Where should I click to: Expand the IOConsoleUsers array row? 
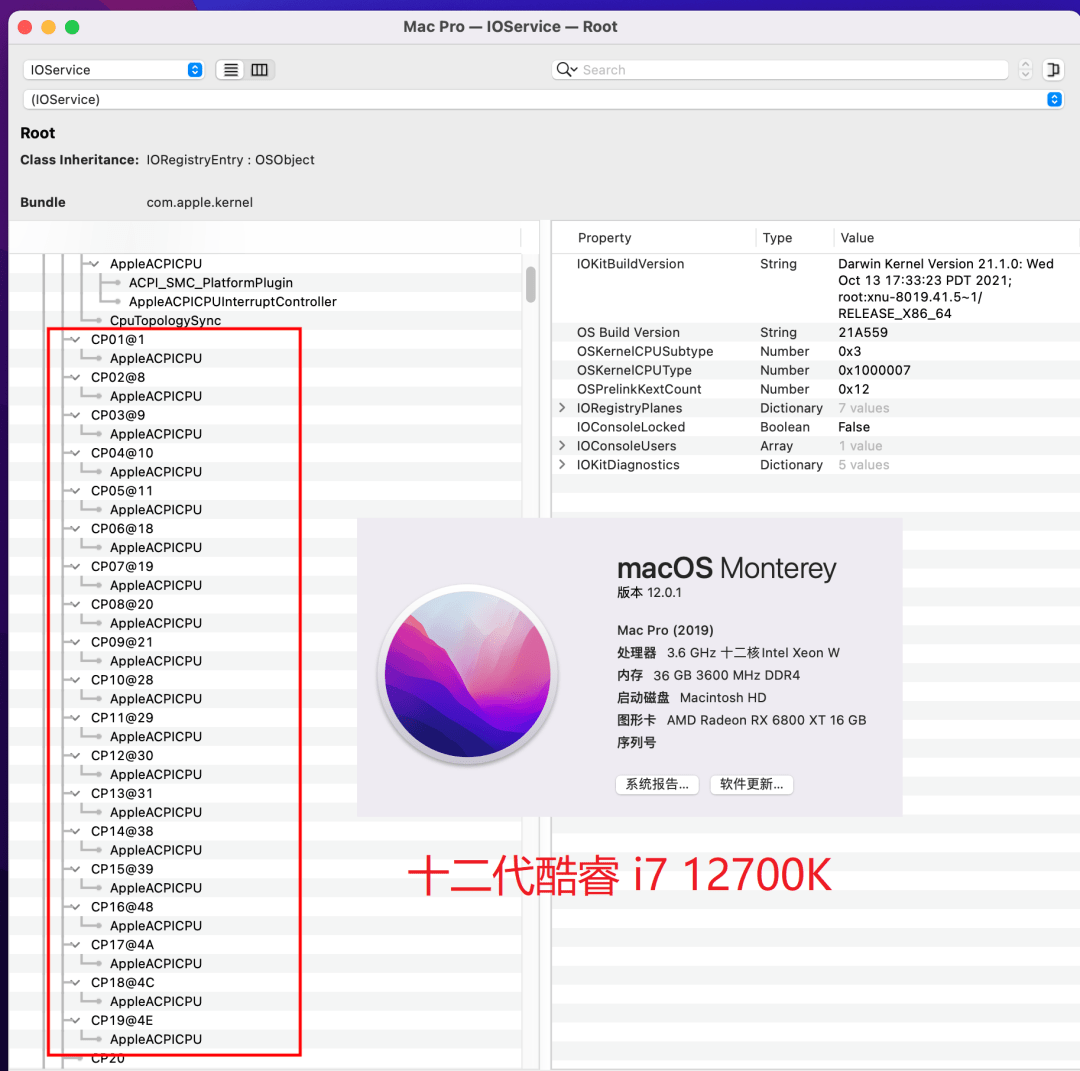pos(562,446)
